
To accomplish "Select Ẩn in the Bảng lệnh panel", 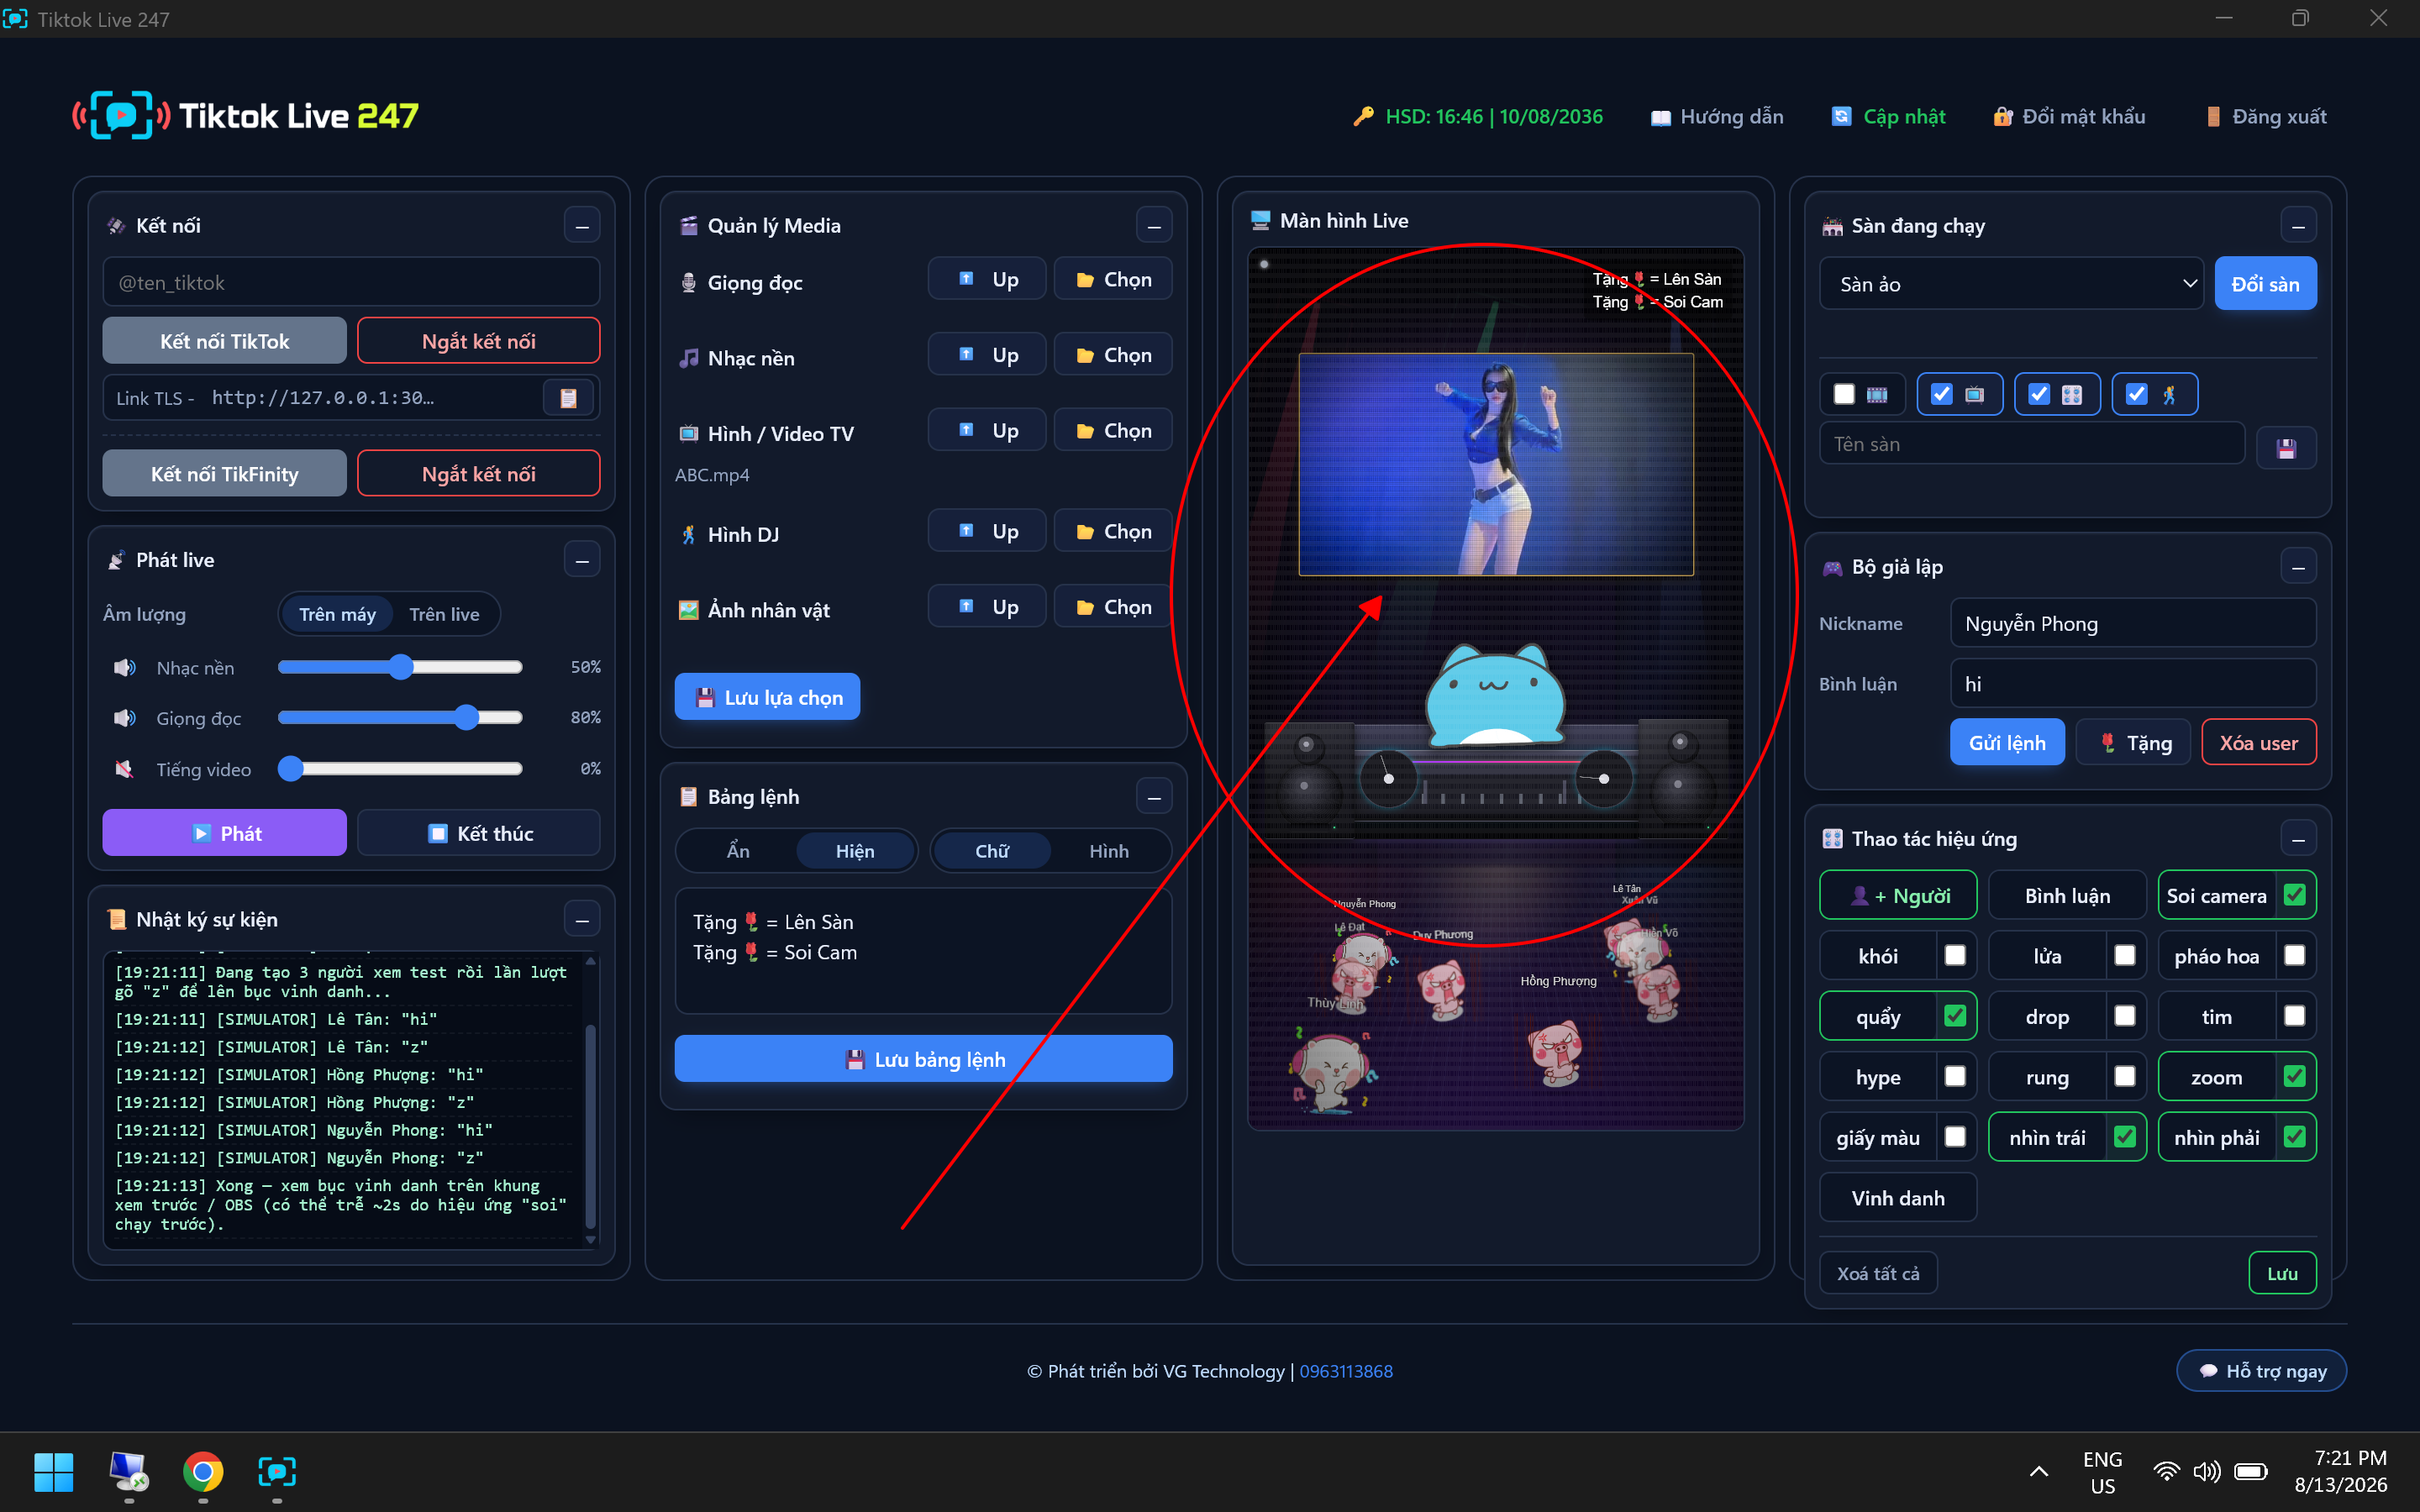I will point(738,851).
